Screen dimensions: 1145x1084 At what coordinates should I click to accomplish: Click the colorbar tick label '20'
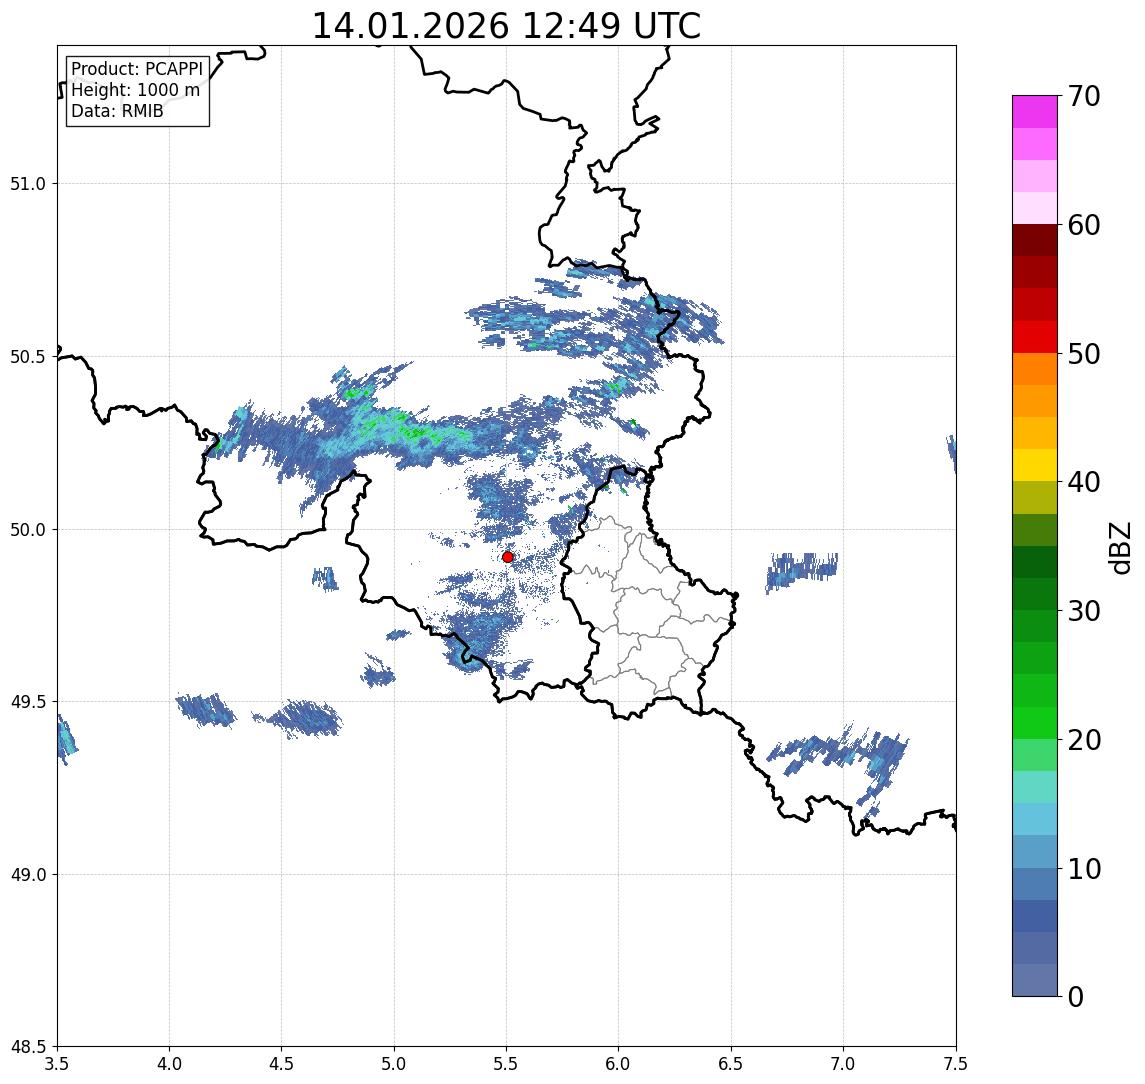pyautogui.click(x=1084, y=740)
